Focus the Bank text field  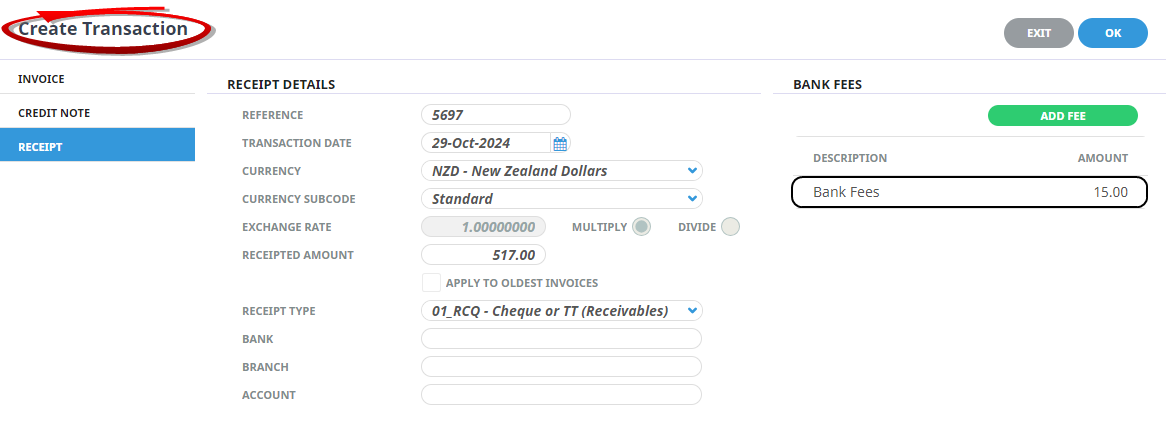(x=561, y=339)
